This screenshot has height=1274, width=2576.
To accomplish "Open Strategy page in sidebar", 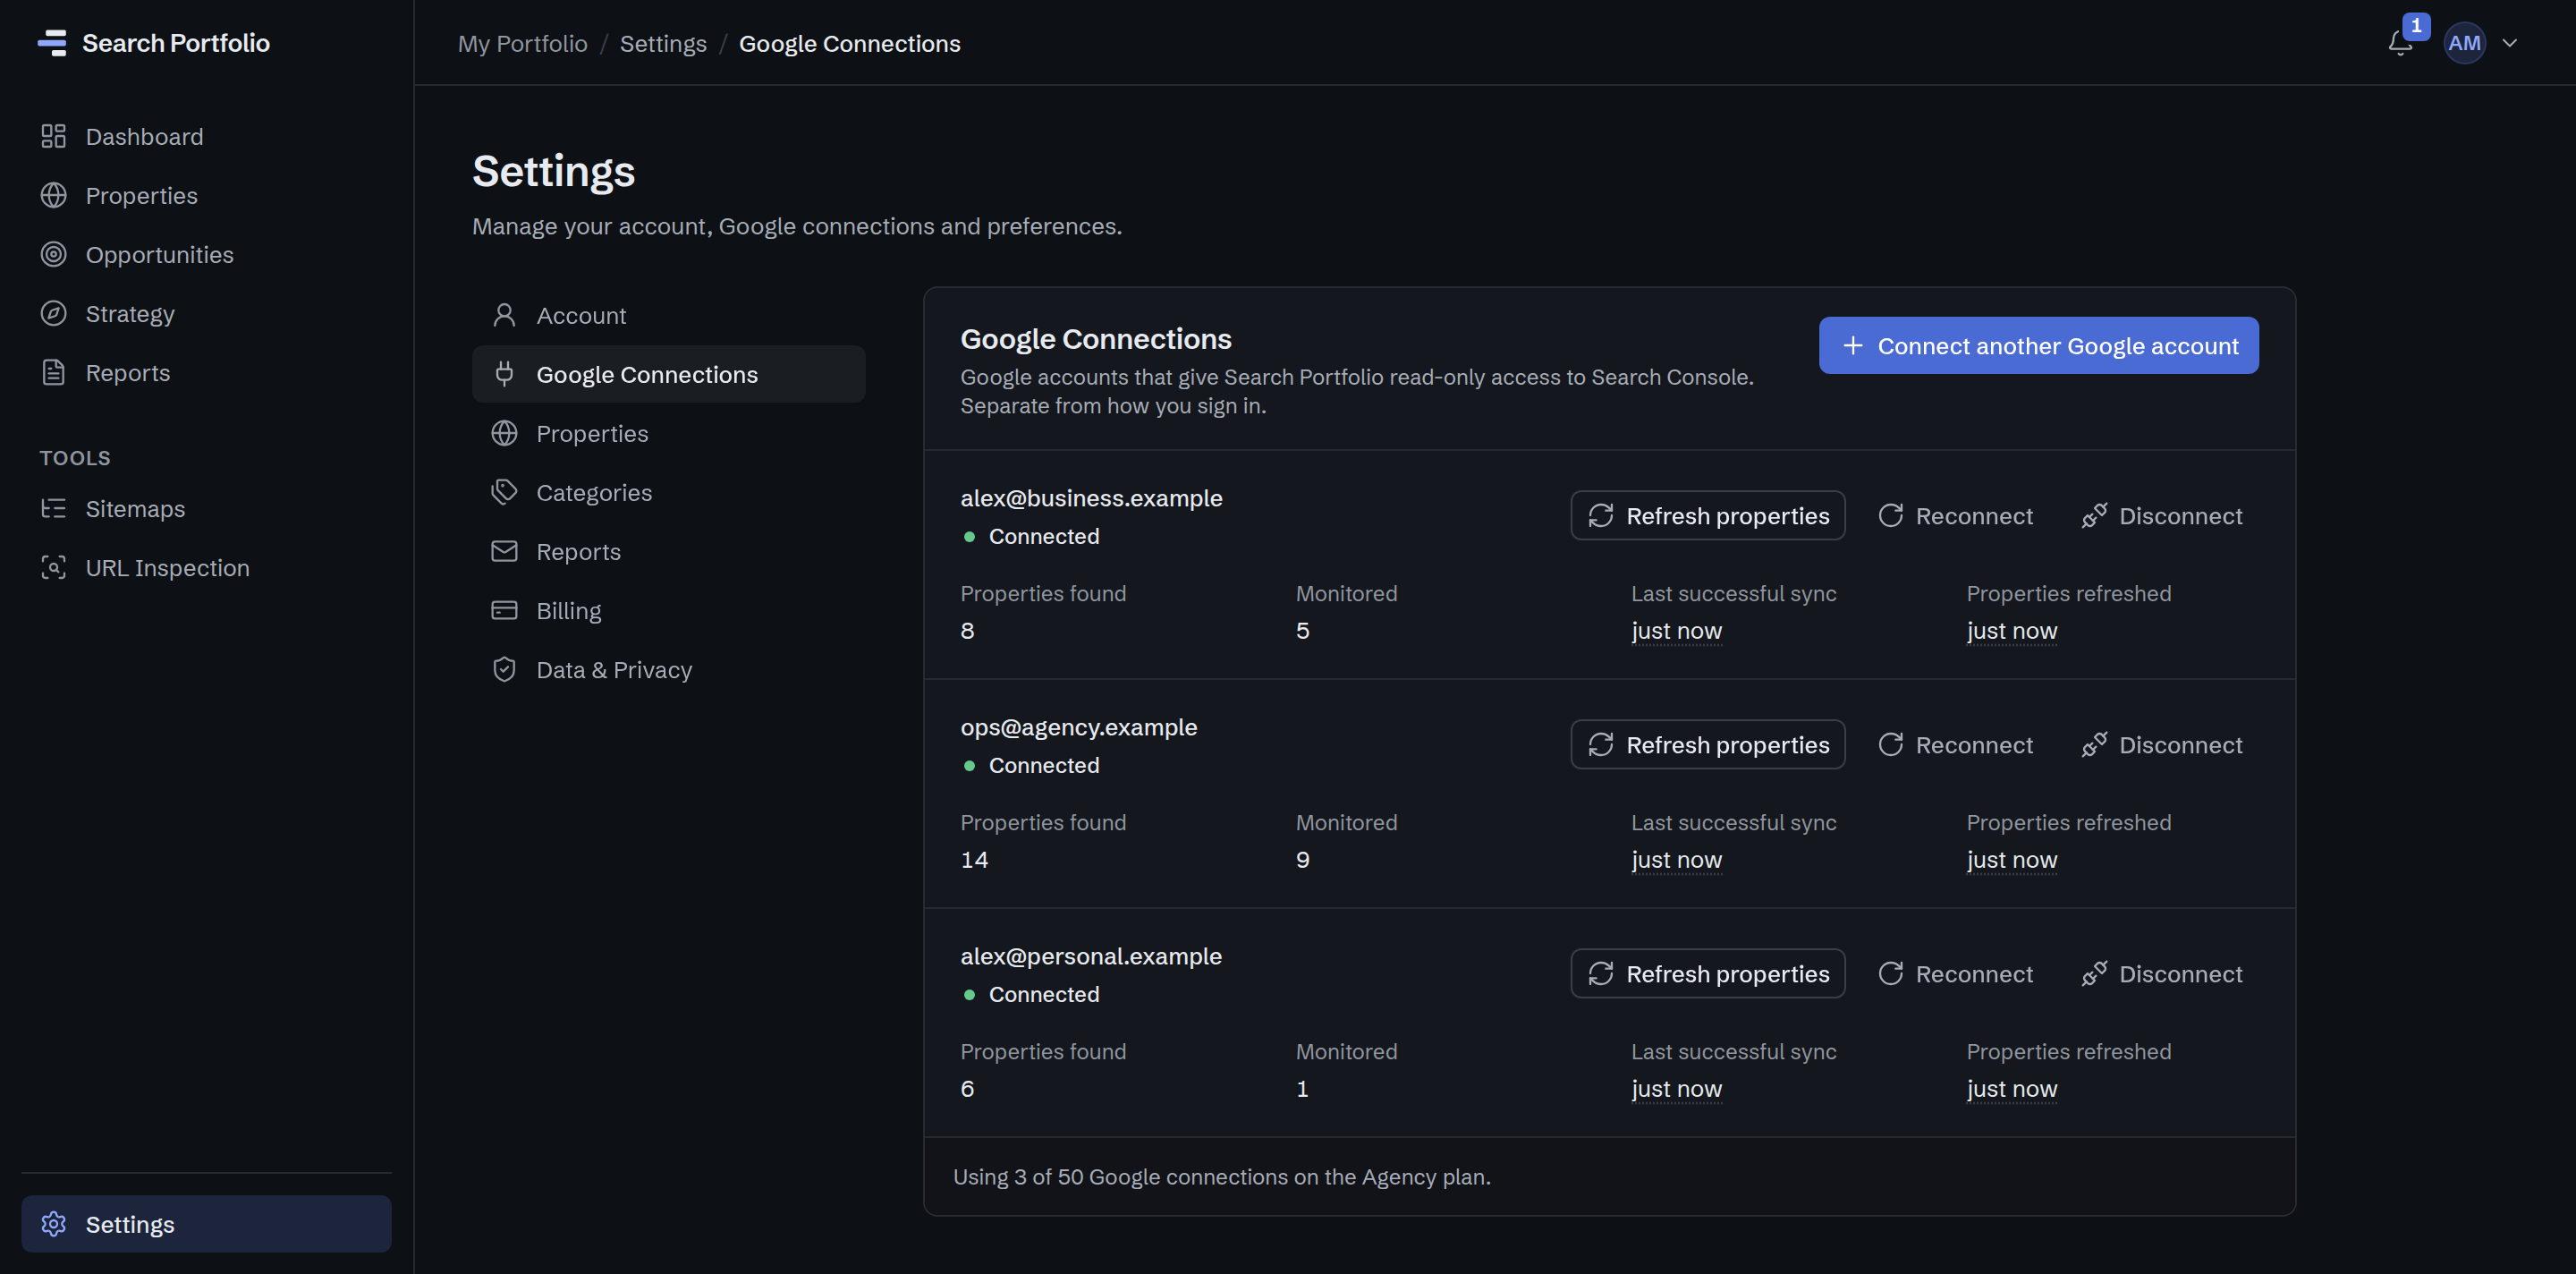I will click(x=206, y=313).
